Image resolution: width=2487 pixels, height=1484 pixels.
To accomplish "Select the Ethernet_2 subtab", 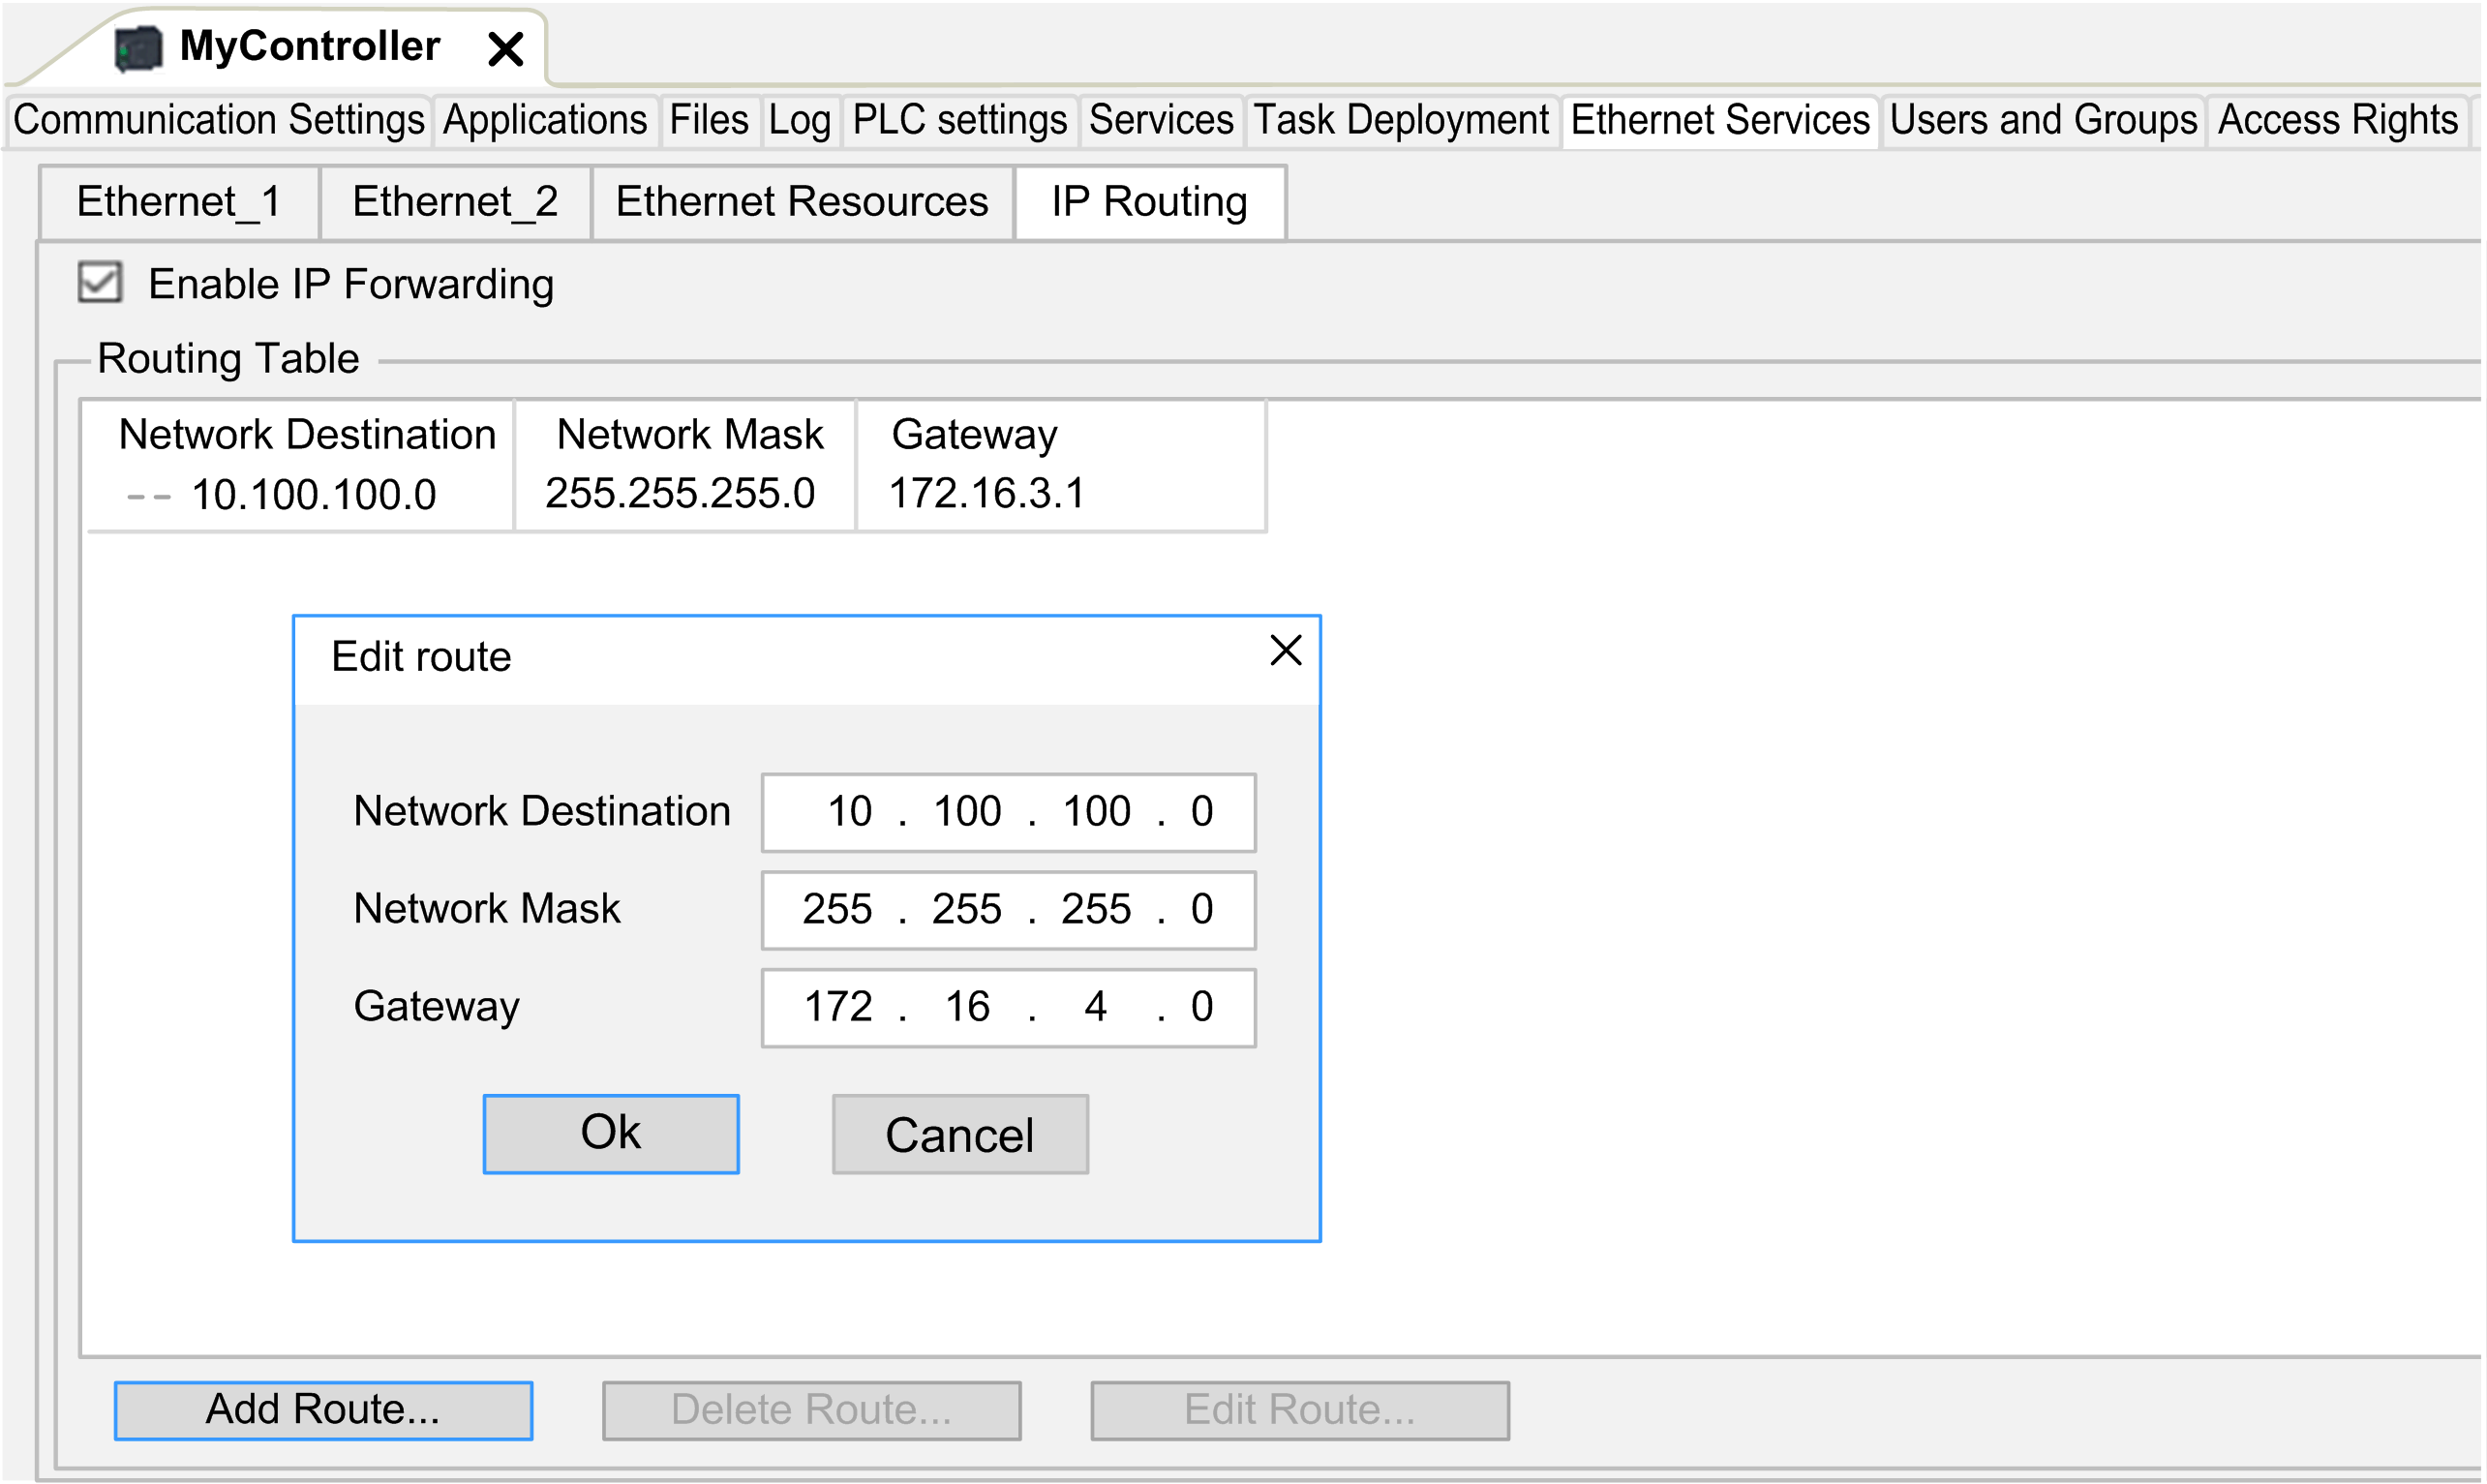I will [x=455, y=202].
